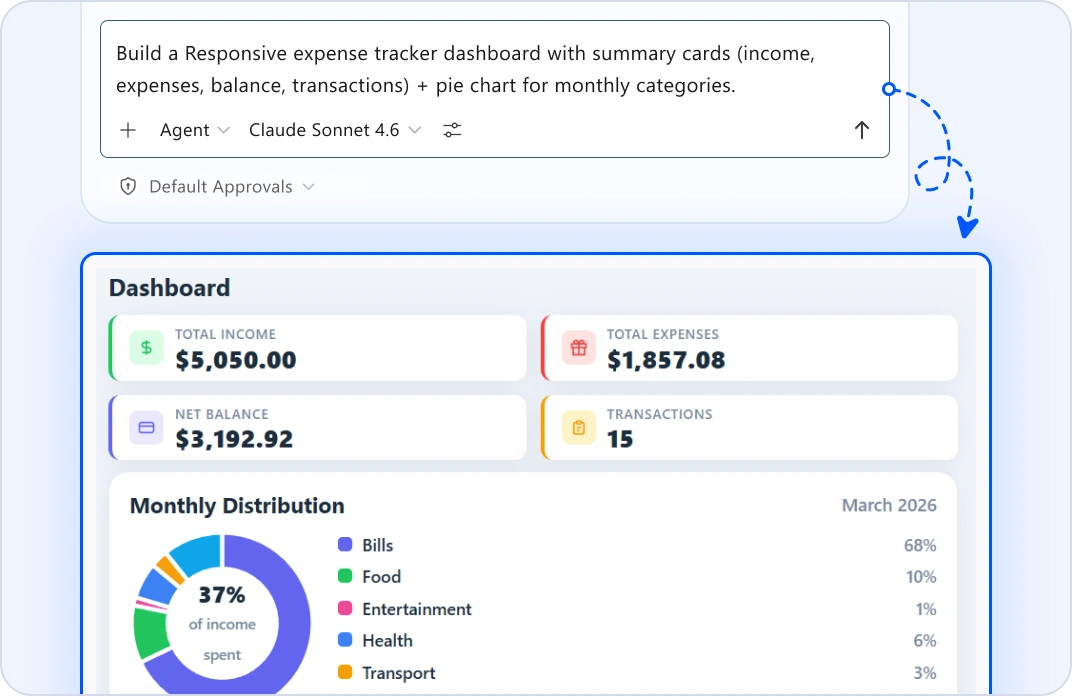Click the Bills purple legend swatch
1072x696 pixels.
tap(345, 544)
